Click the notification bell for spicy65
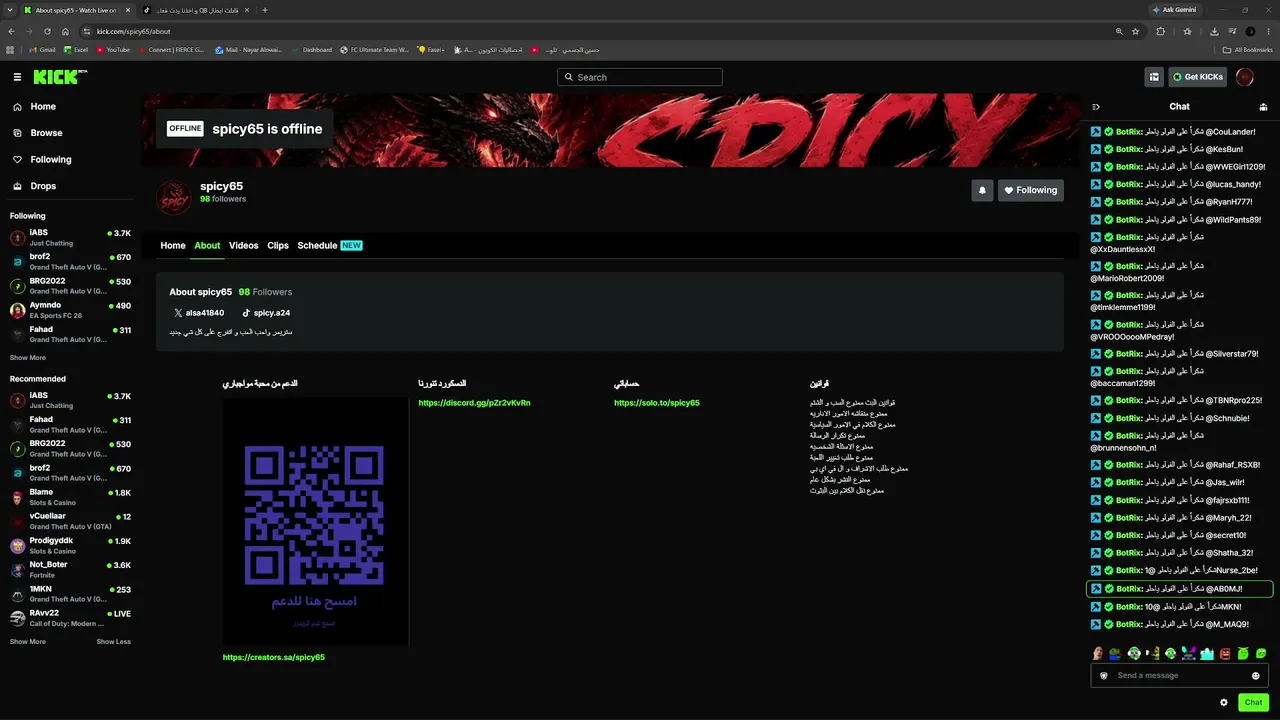1280x720 pixels. [982, 190]
